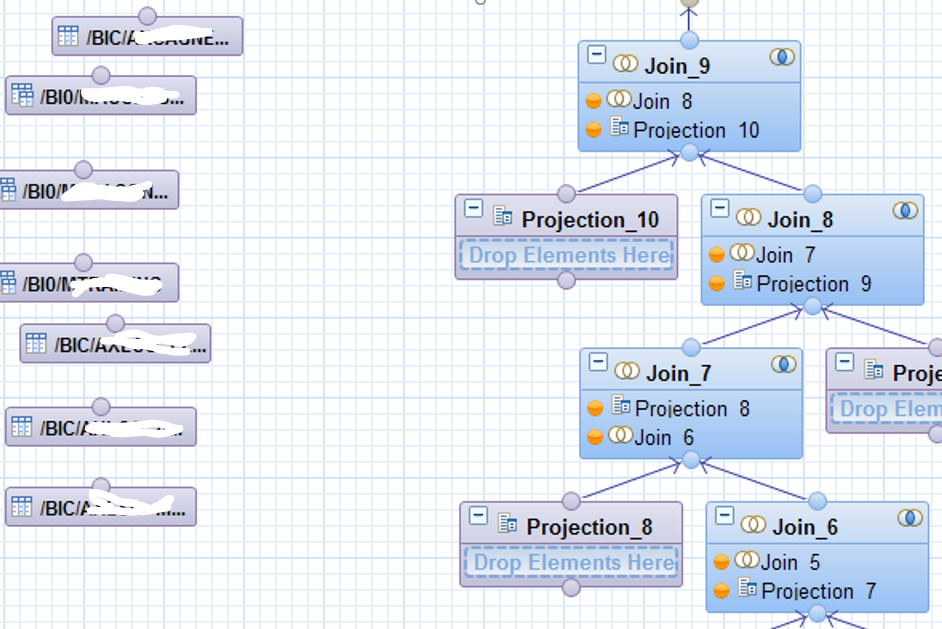Click the join type icon on Join_7

coord(784,364)
